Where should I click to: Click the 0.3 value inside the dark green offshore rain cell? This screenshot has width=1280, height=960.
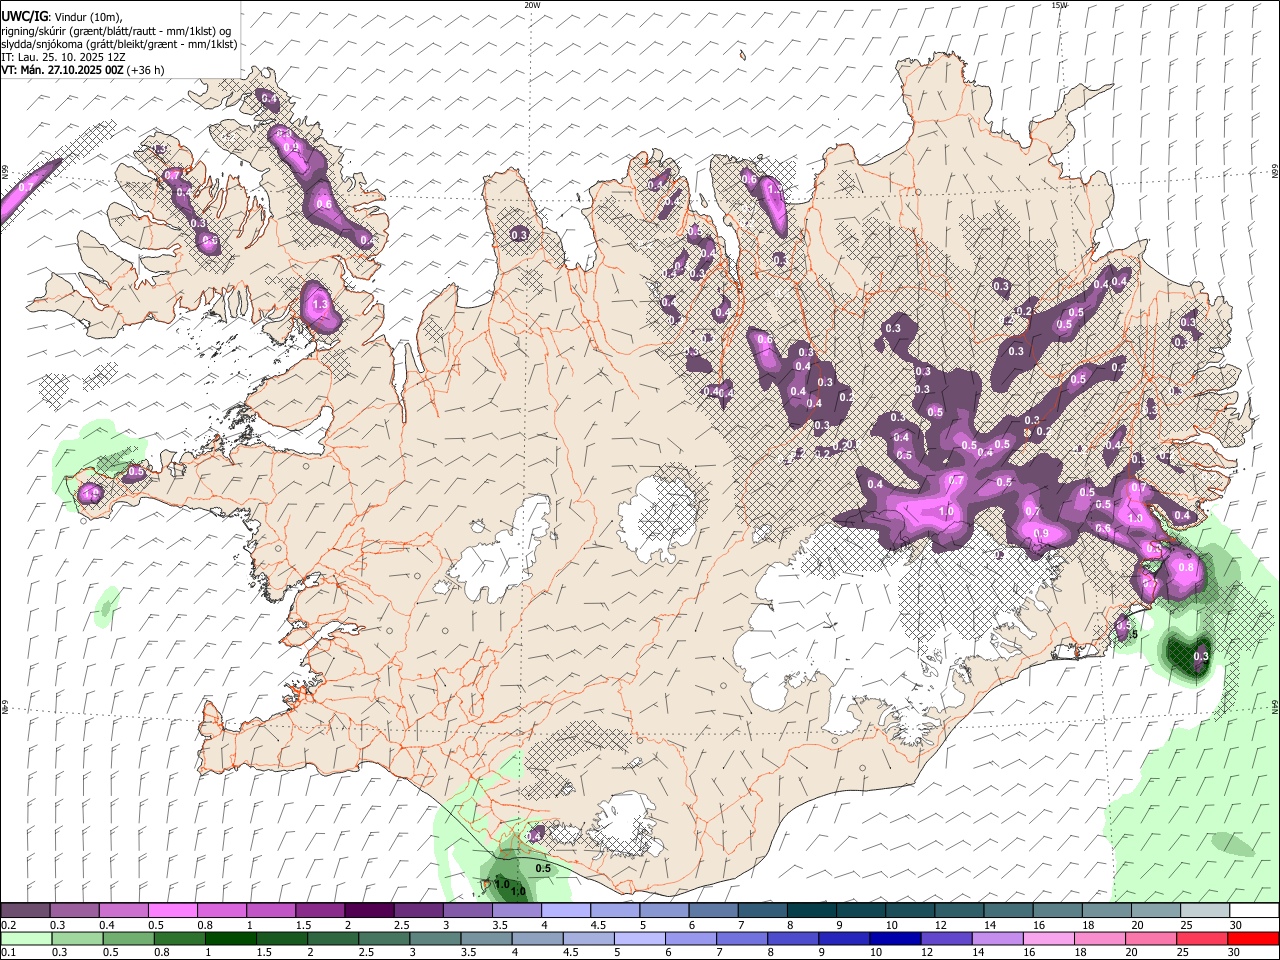click(x=1201, y=657)
